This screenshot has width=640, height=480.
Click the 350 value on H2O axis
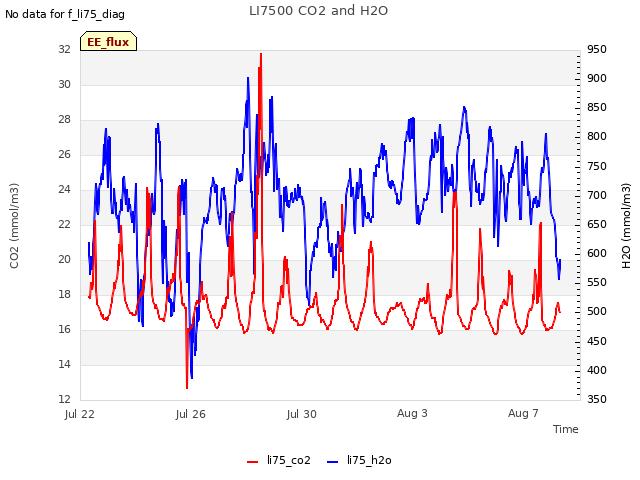click(597, 399)
